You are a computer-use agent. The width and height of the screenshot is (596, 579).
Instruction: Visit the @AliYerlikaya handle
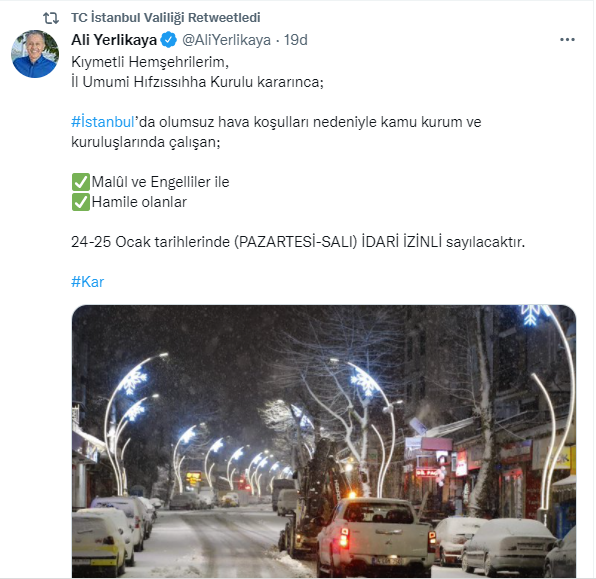[x=227, y=40]
